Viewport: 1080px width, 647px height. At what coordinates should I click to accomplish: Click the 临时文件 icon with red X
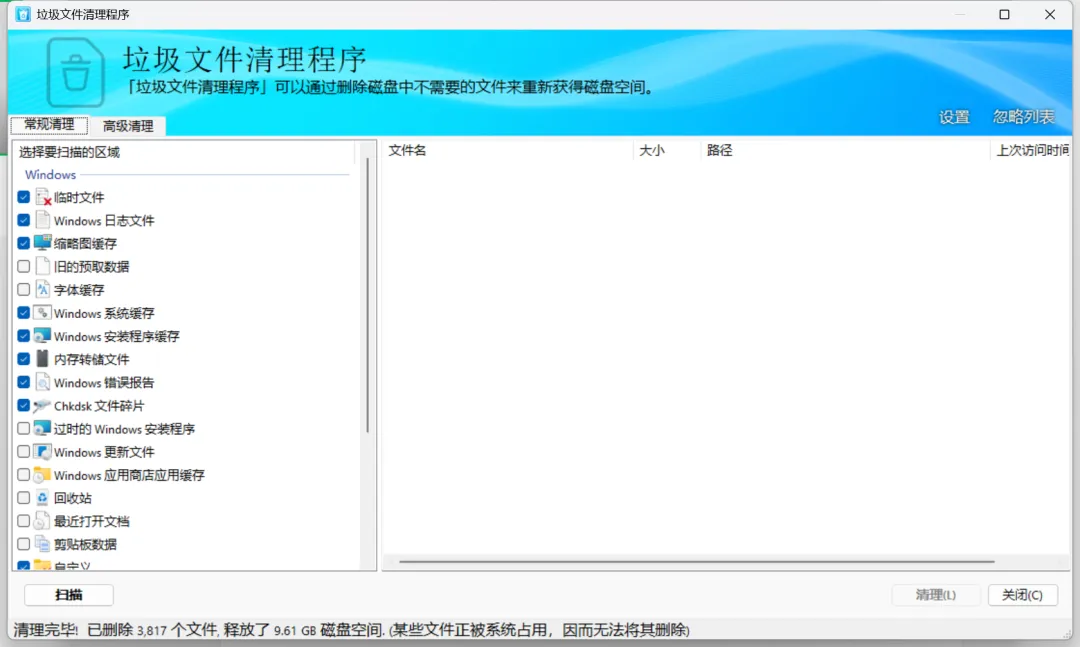43,197
